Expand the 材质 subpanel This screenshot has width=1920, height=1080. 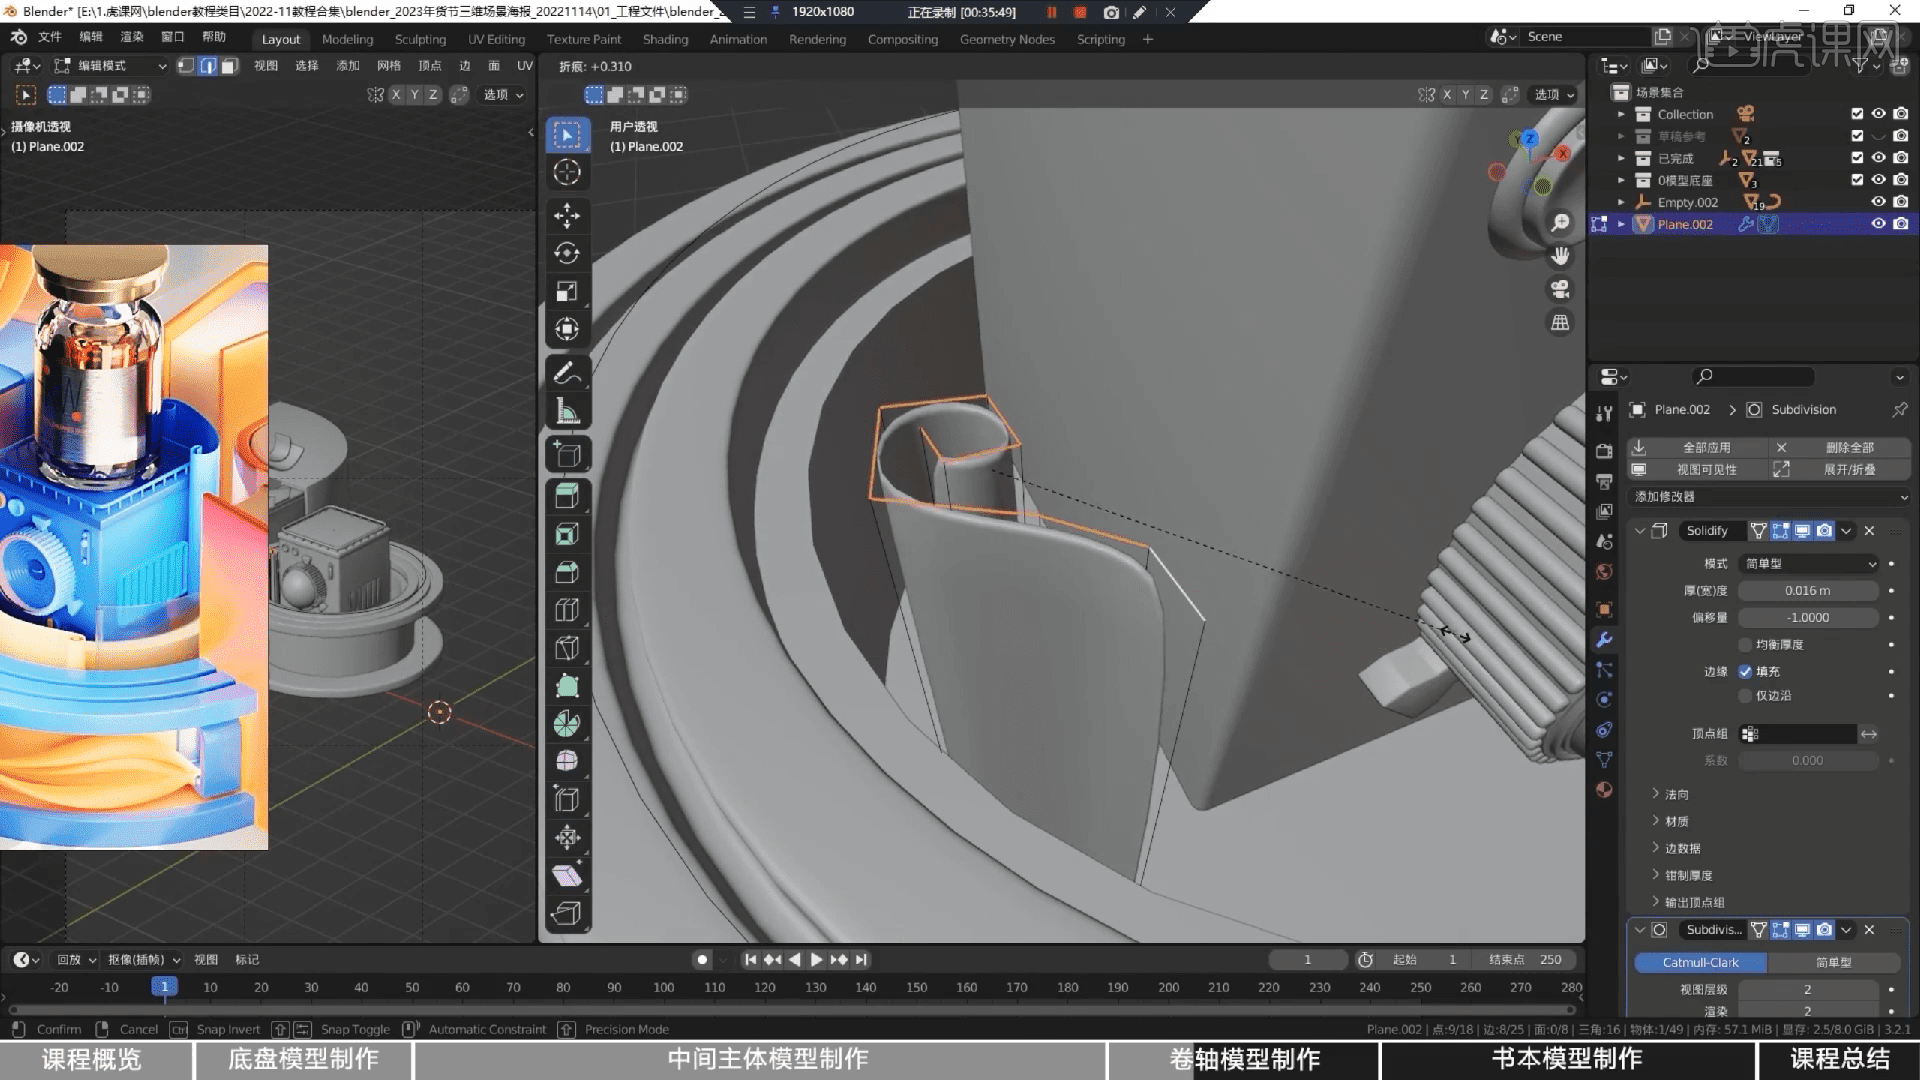(1655, 821)
